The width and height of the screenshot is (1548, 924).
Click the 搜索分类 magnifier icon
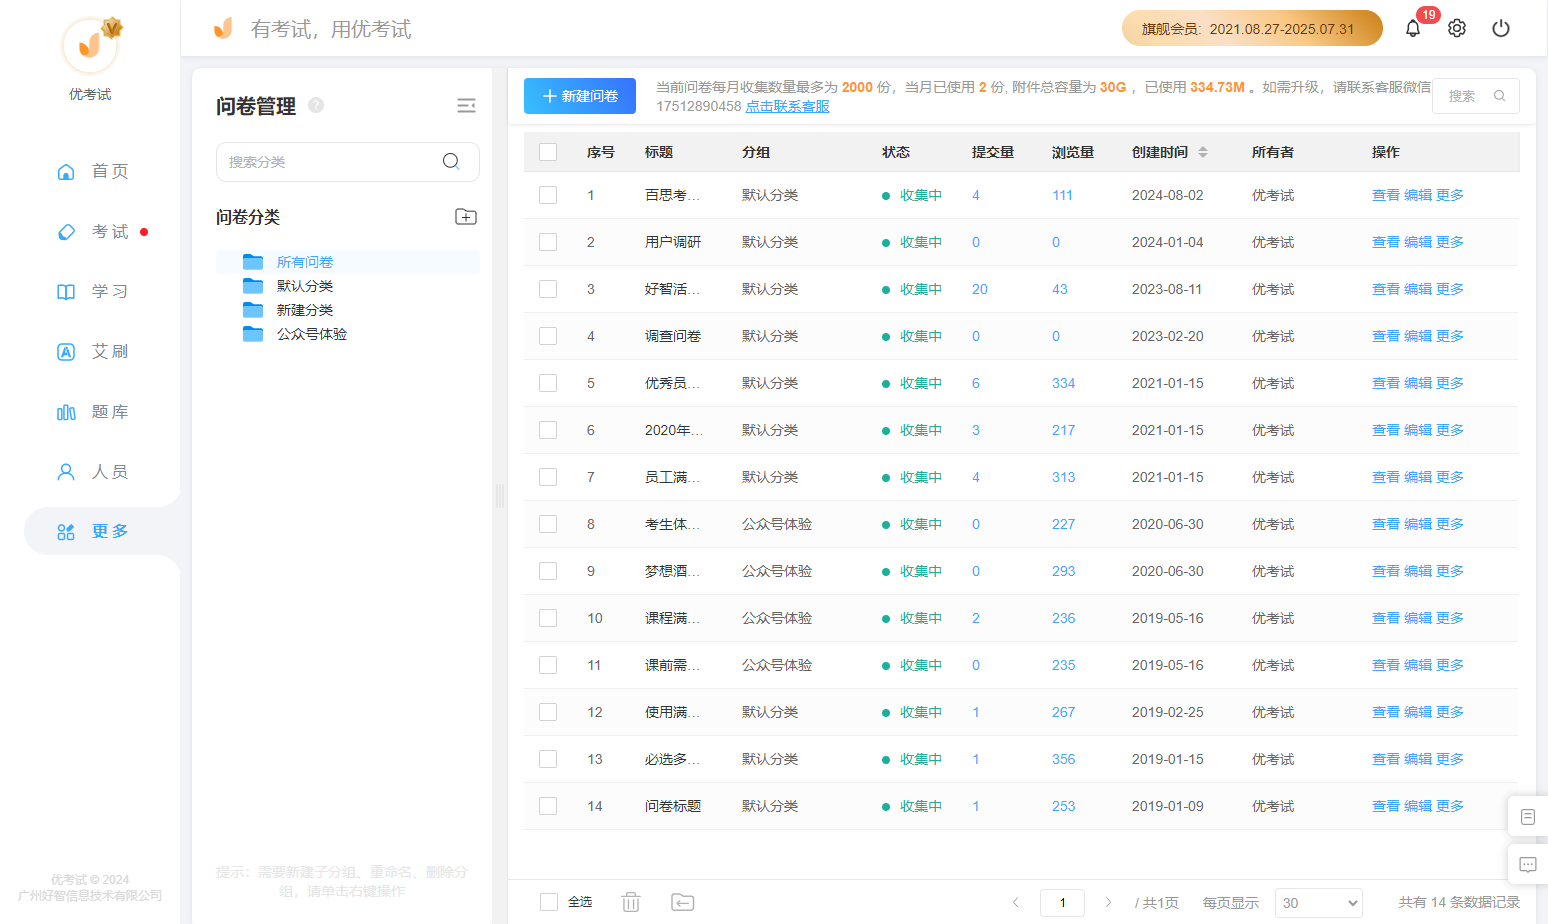point(451,161)
